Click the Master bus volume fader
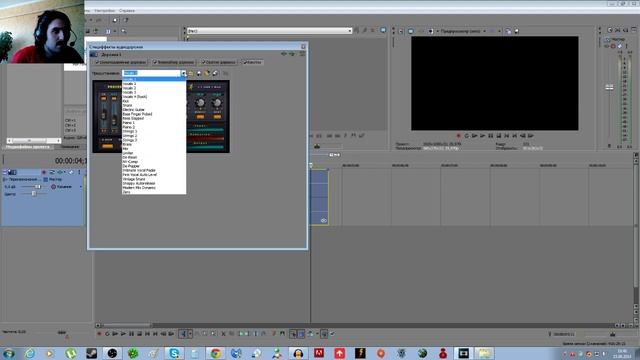The width and height of the screenshot is (640, 360). [609, 87]
